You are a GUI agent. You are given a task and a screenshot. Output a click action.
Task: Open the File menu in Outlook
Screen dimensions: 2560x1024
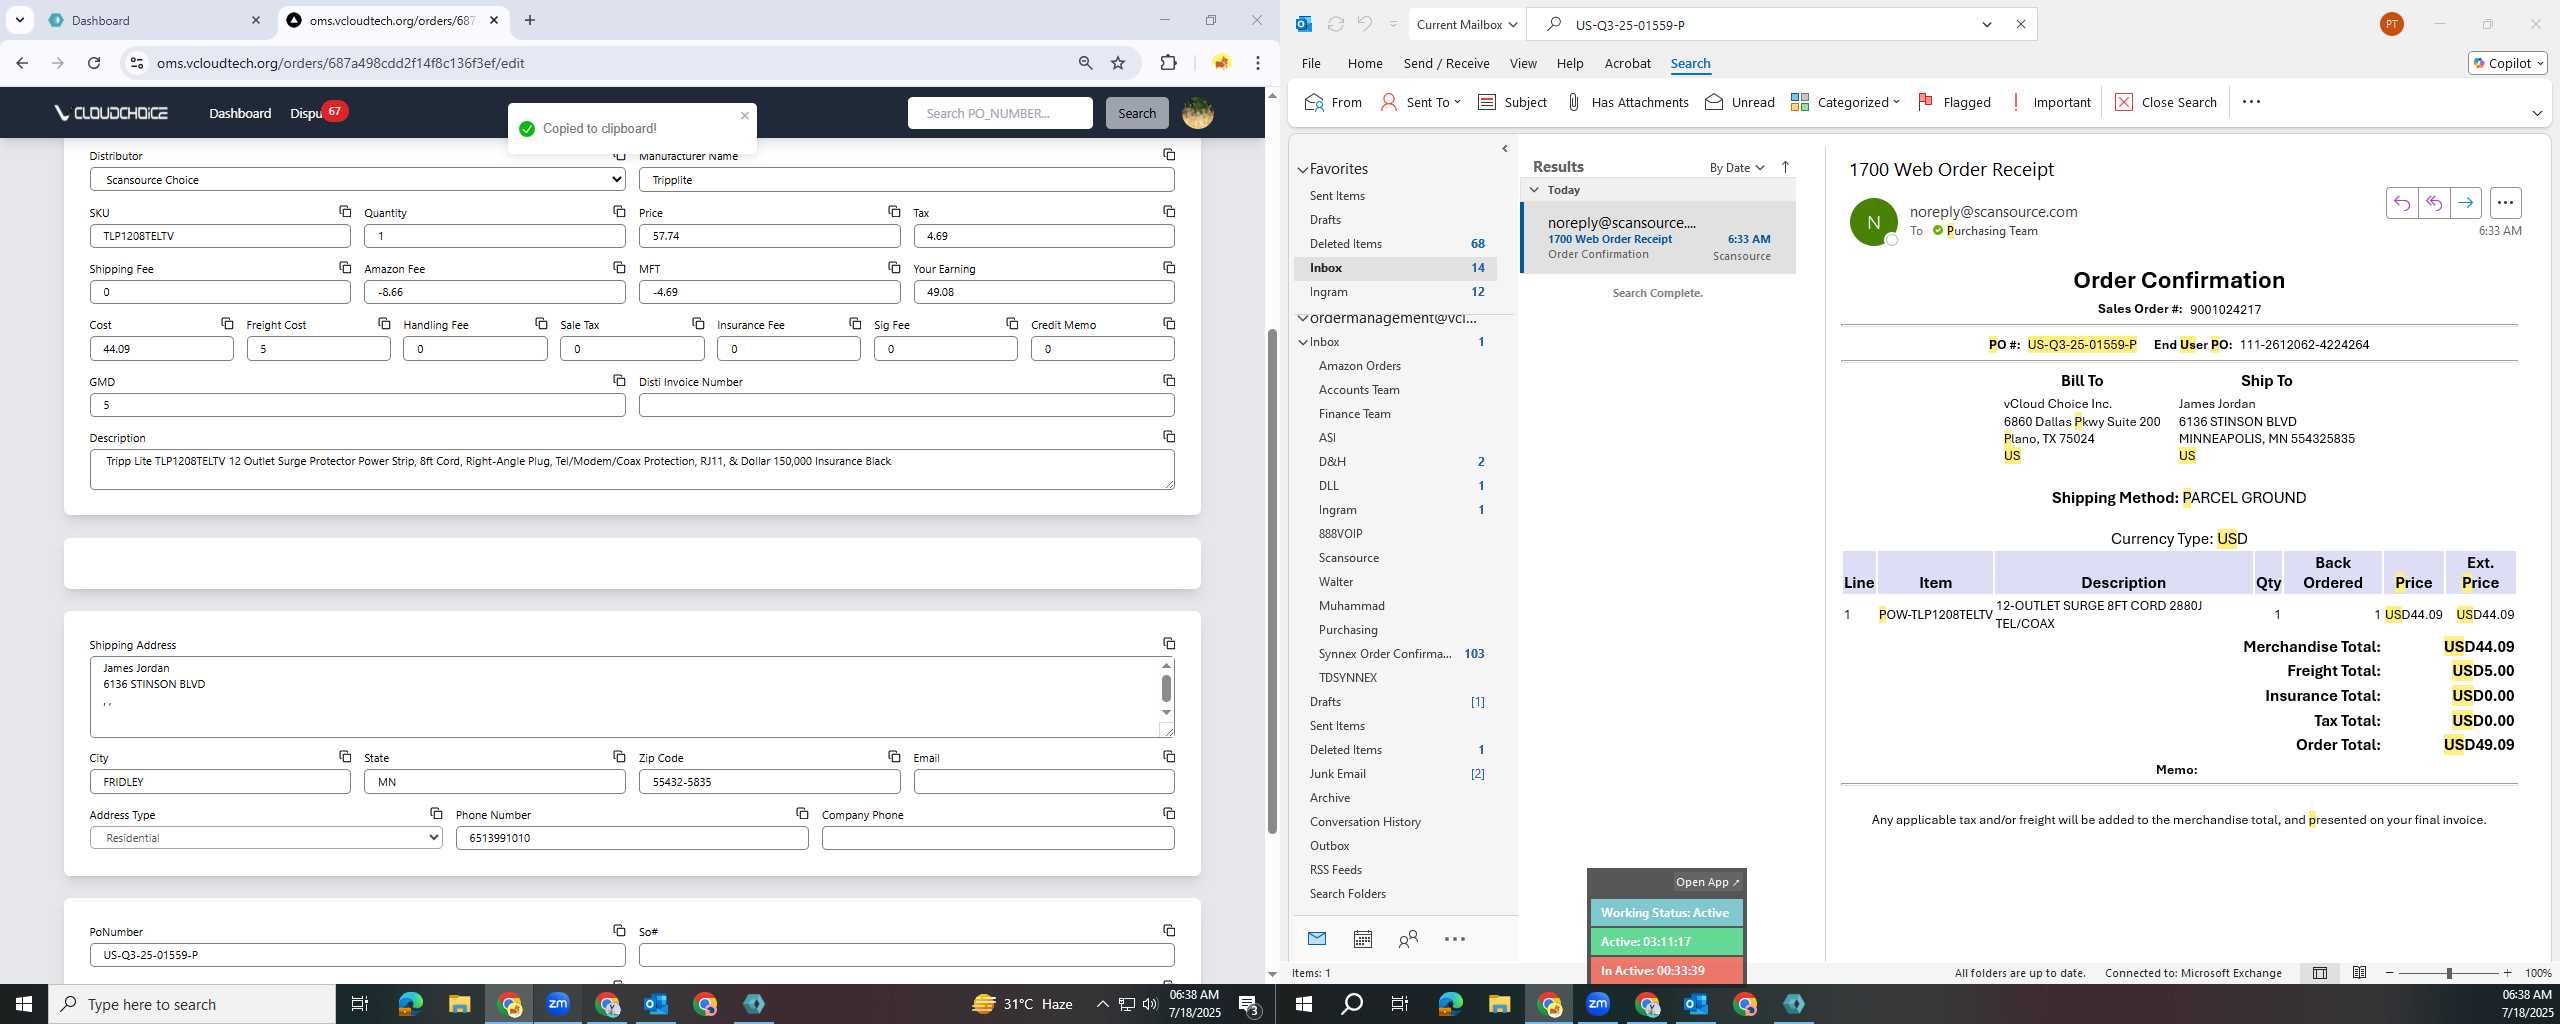point(1311,63)
